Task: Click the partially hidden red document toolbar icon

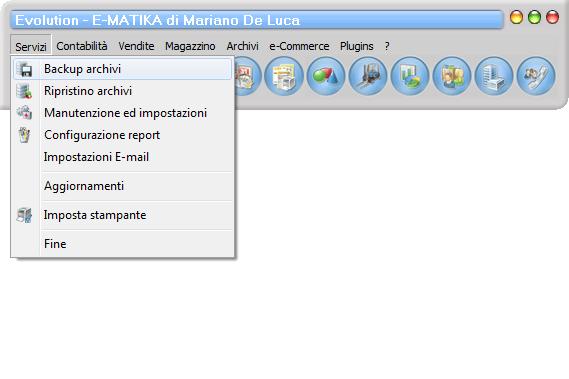Action: coord(248,76)
